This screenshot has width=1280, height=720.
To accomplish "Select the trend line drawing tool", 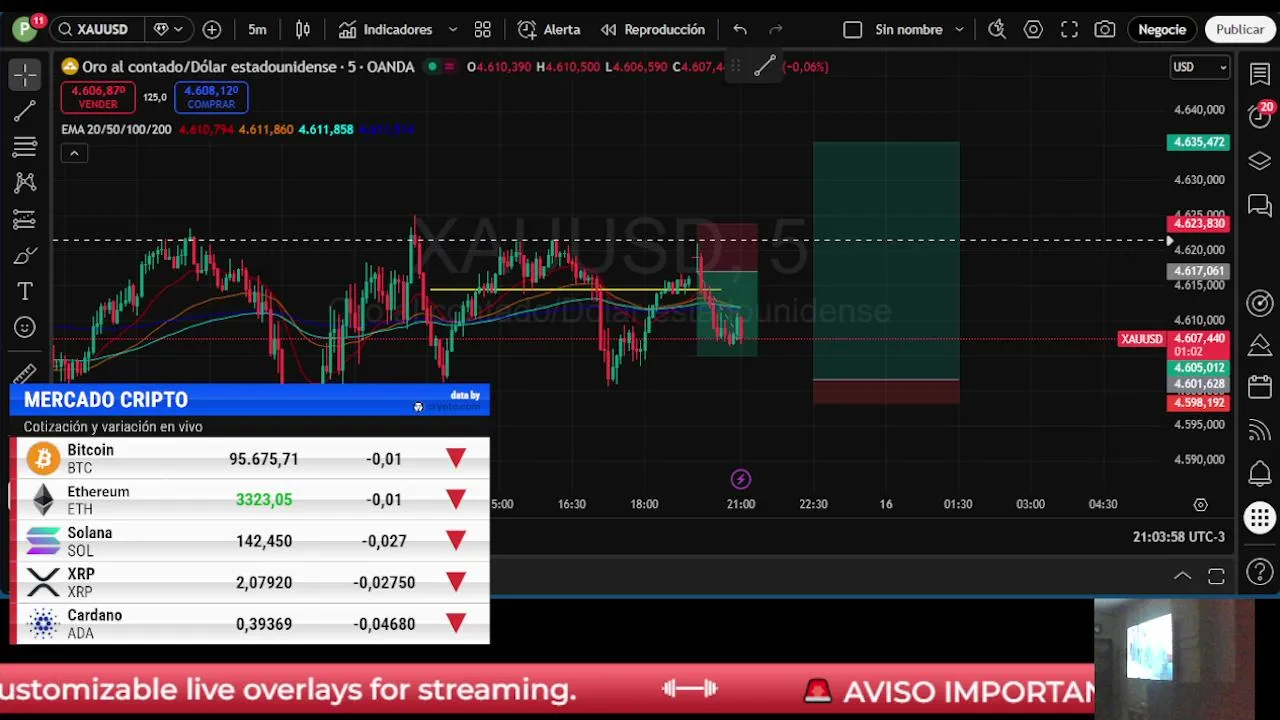I will (x=25, y=111).
